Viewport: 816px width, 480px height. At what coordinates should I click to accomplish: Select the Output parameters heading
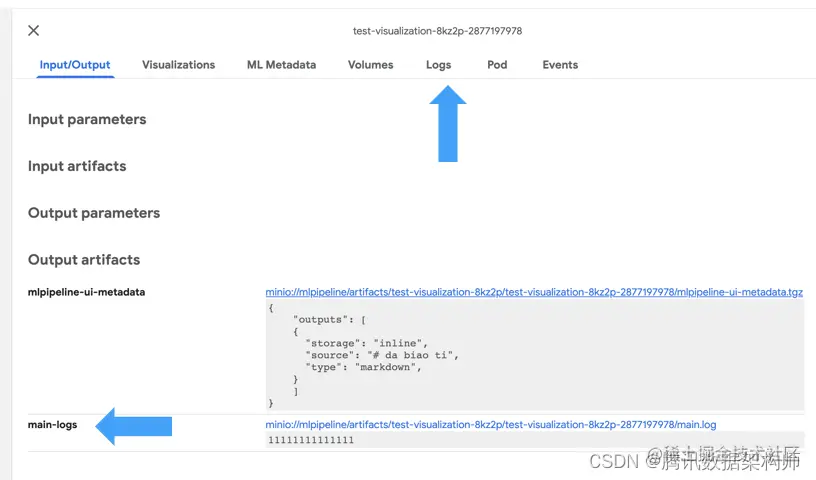pyautogui.click(x=94, y=213)
